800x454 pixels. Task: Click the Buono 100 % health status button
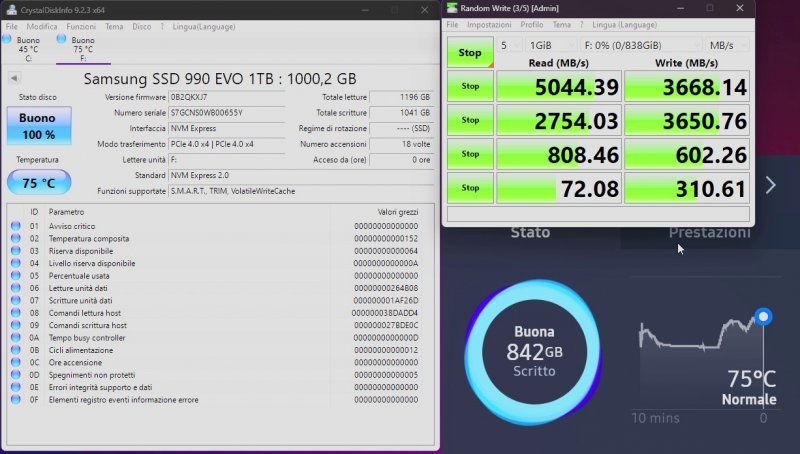[39, 125]
